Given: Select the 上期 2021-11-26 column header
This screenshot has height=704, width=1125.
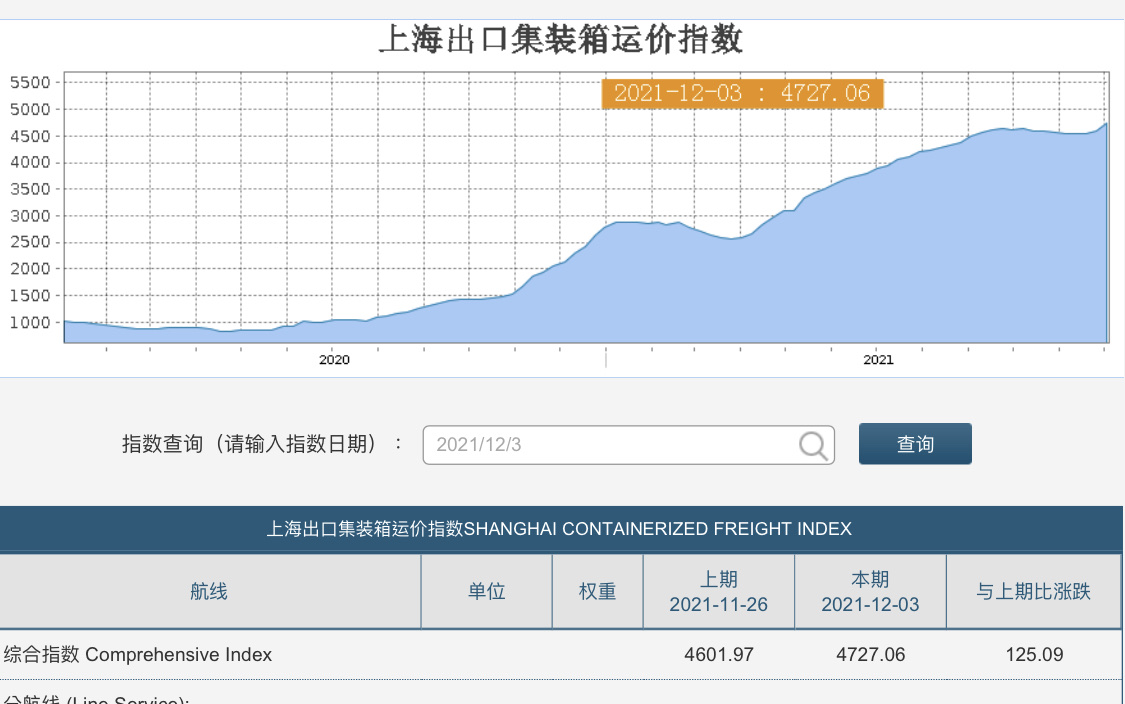Looking at the screenshot, I should (719, 592).
